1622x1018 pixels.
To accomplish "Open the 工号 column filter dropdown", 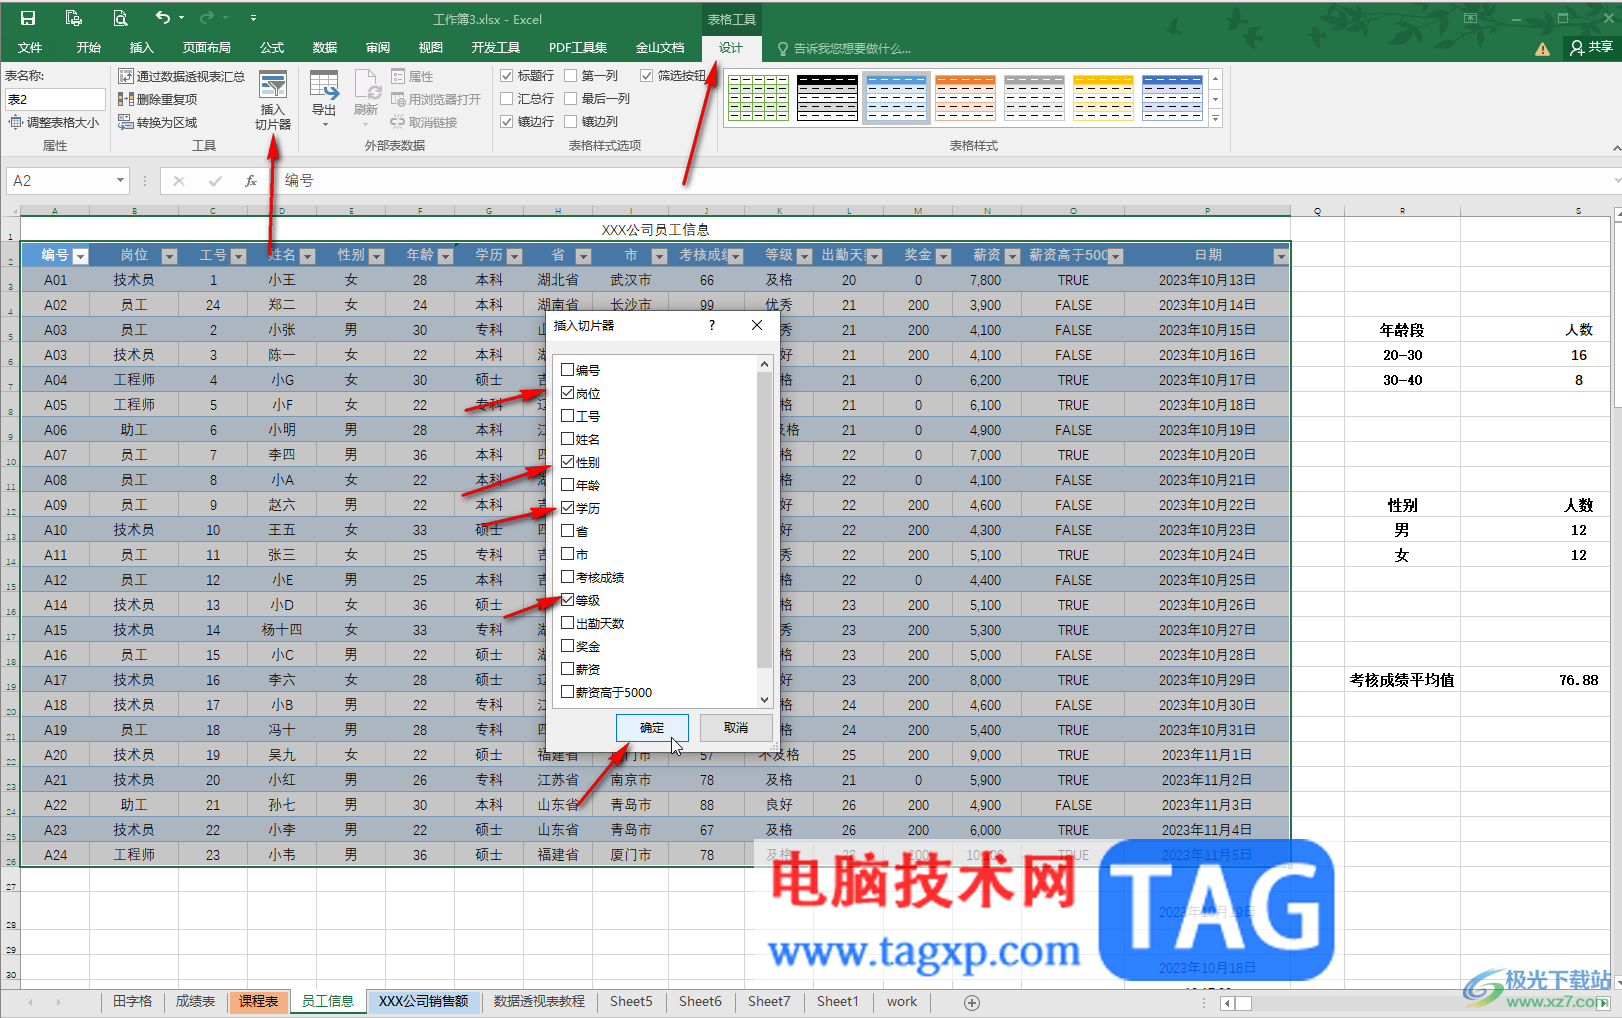I will (238, 256).
